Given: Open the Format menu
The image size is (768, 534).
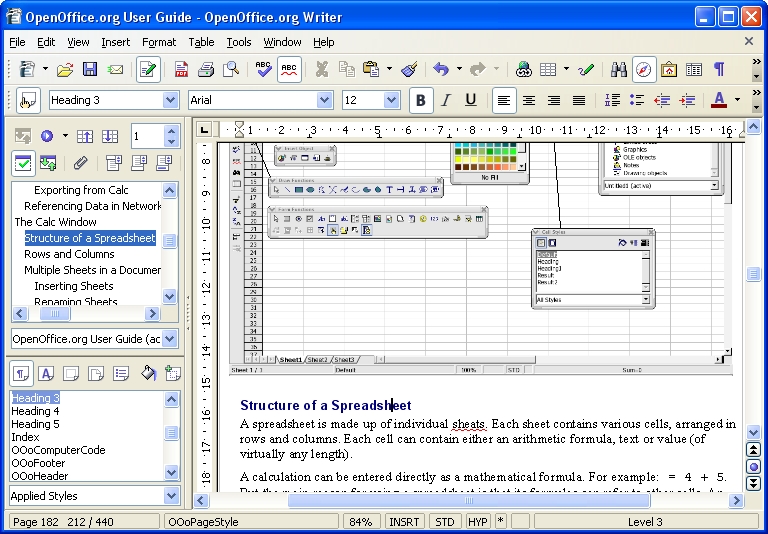Looking at the screenshot, I should click(x=159, y=42).
